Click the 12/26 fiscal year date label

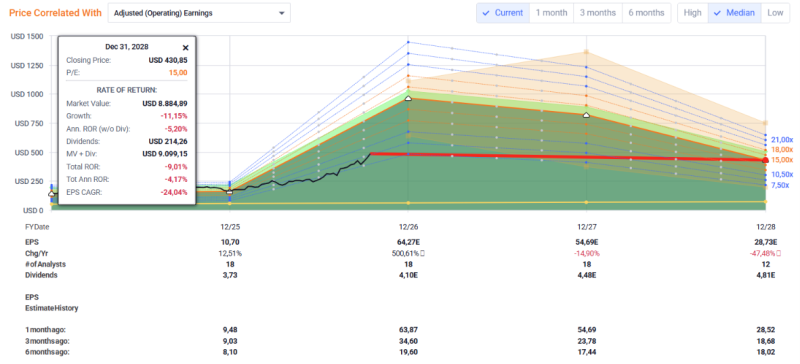[408, 227]
